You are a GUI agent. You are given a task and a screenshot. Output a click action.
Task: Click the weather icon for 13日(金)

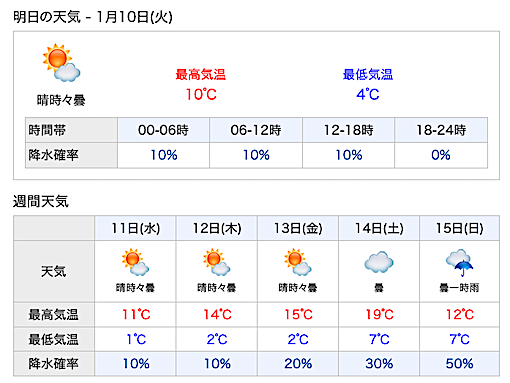pos(298,262)
